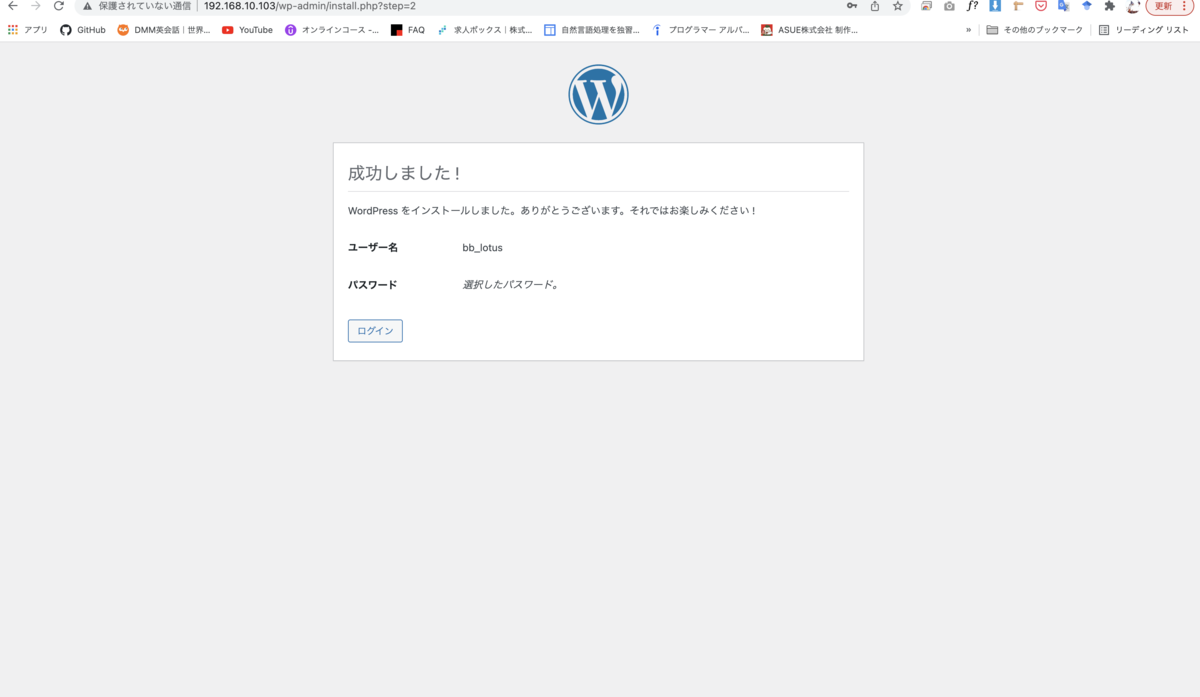
Task: Open the Extensions puzzle-piece menu
Action: (x=1110, y=6)
